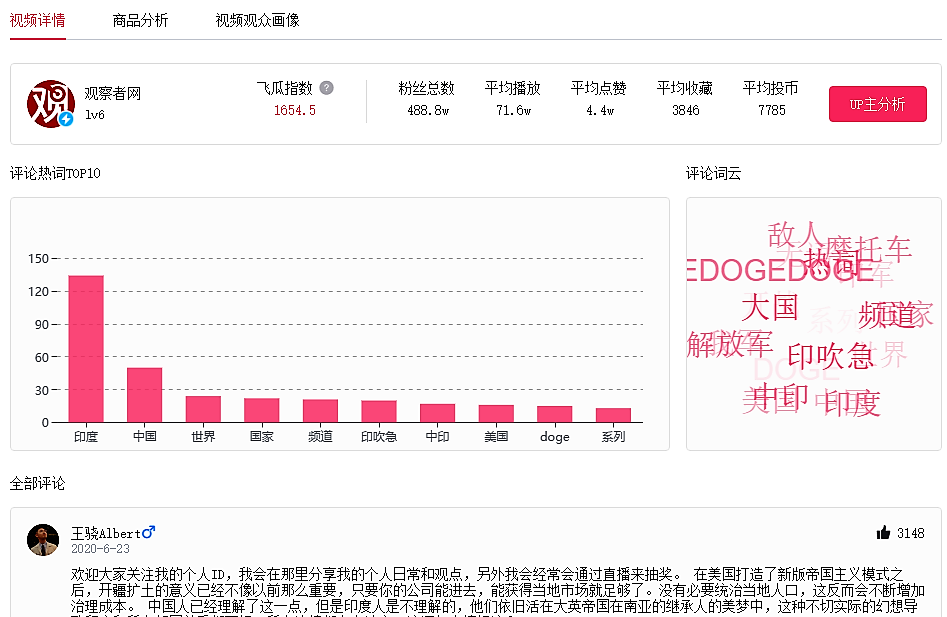Viewport: 947px width, 617px height.
Task: Select the 世界 bar in the chart
Action: pos(203,409)
